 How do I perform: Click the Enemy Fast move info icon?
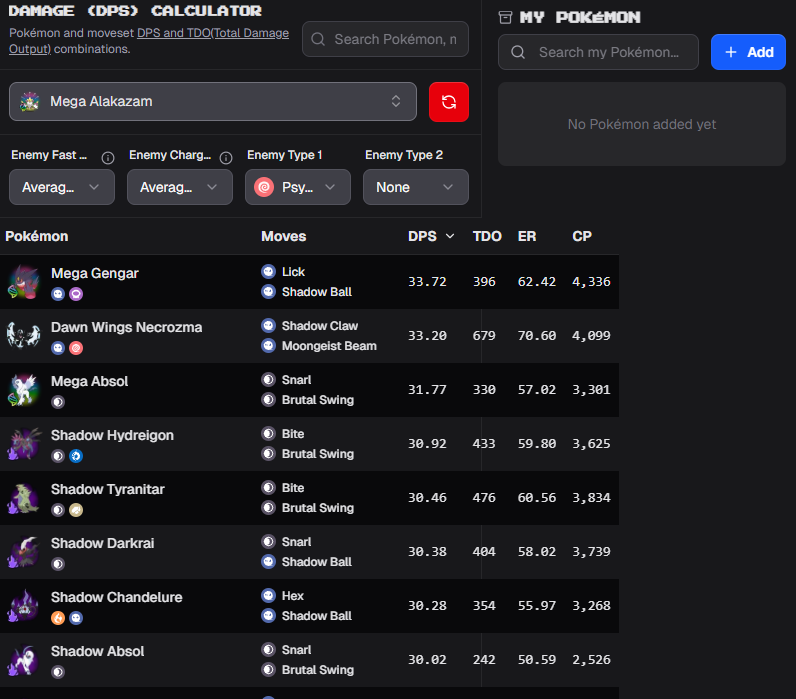click(x=108, y=158)
